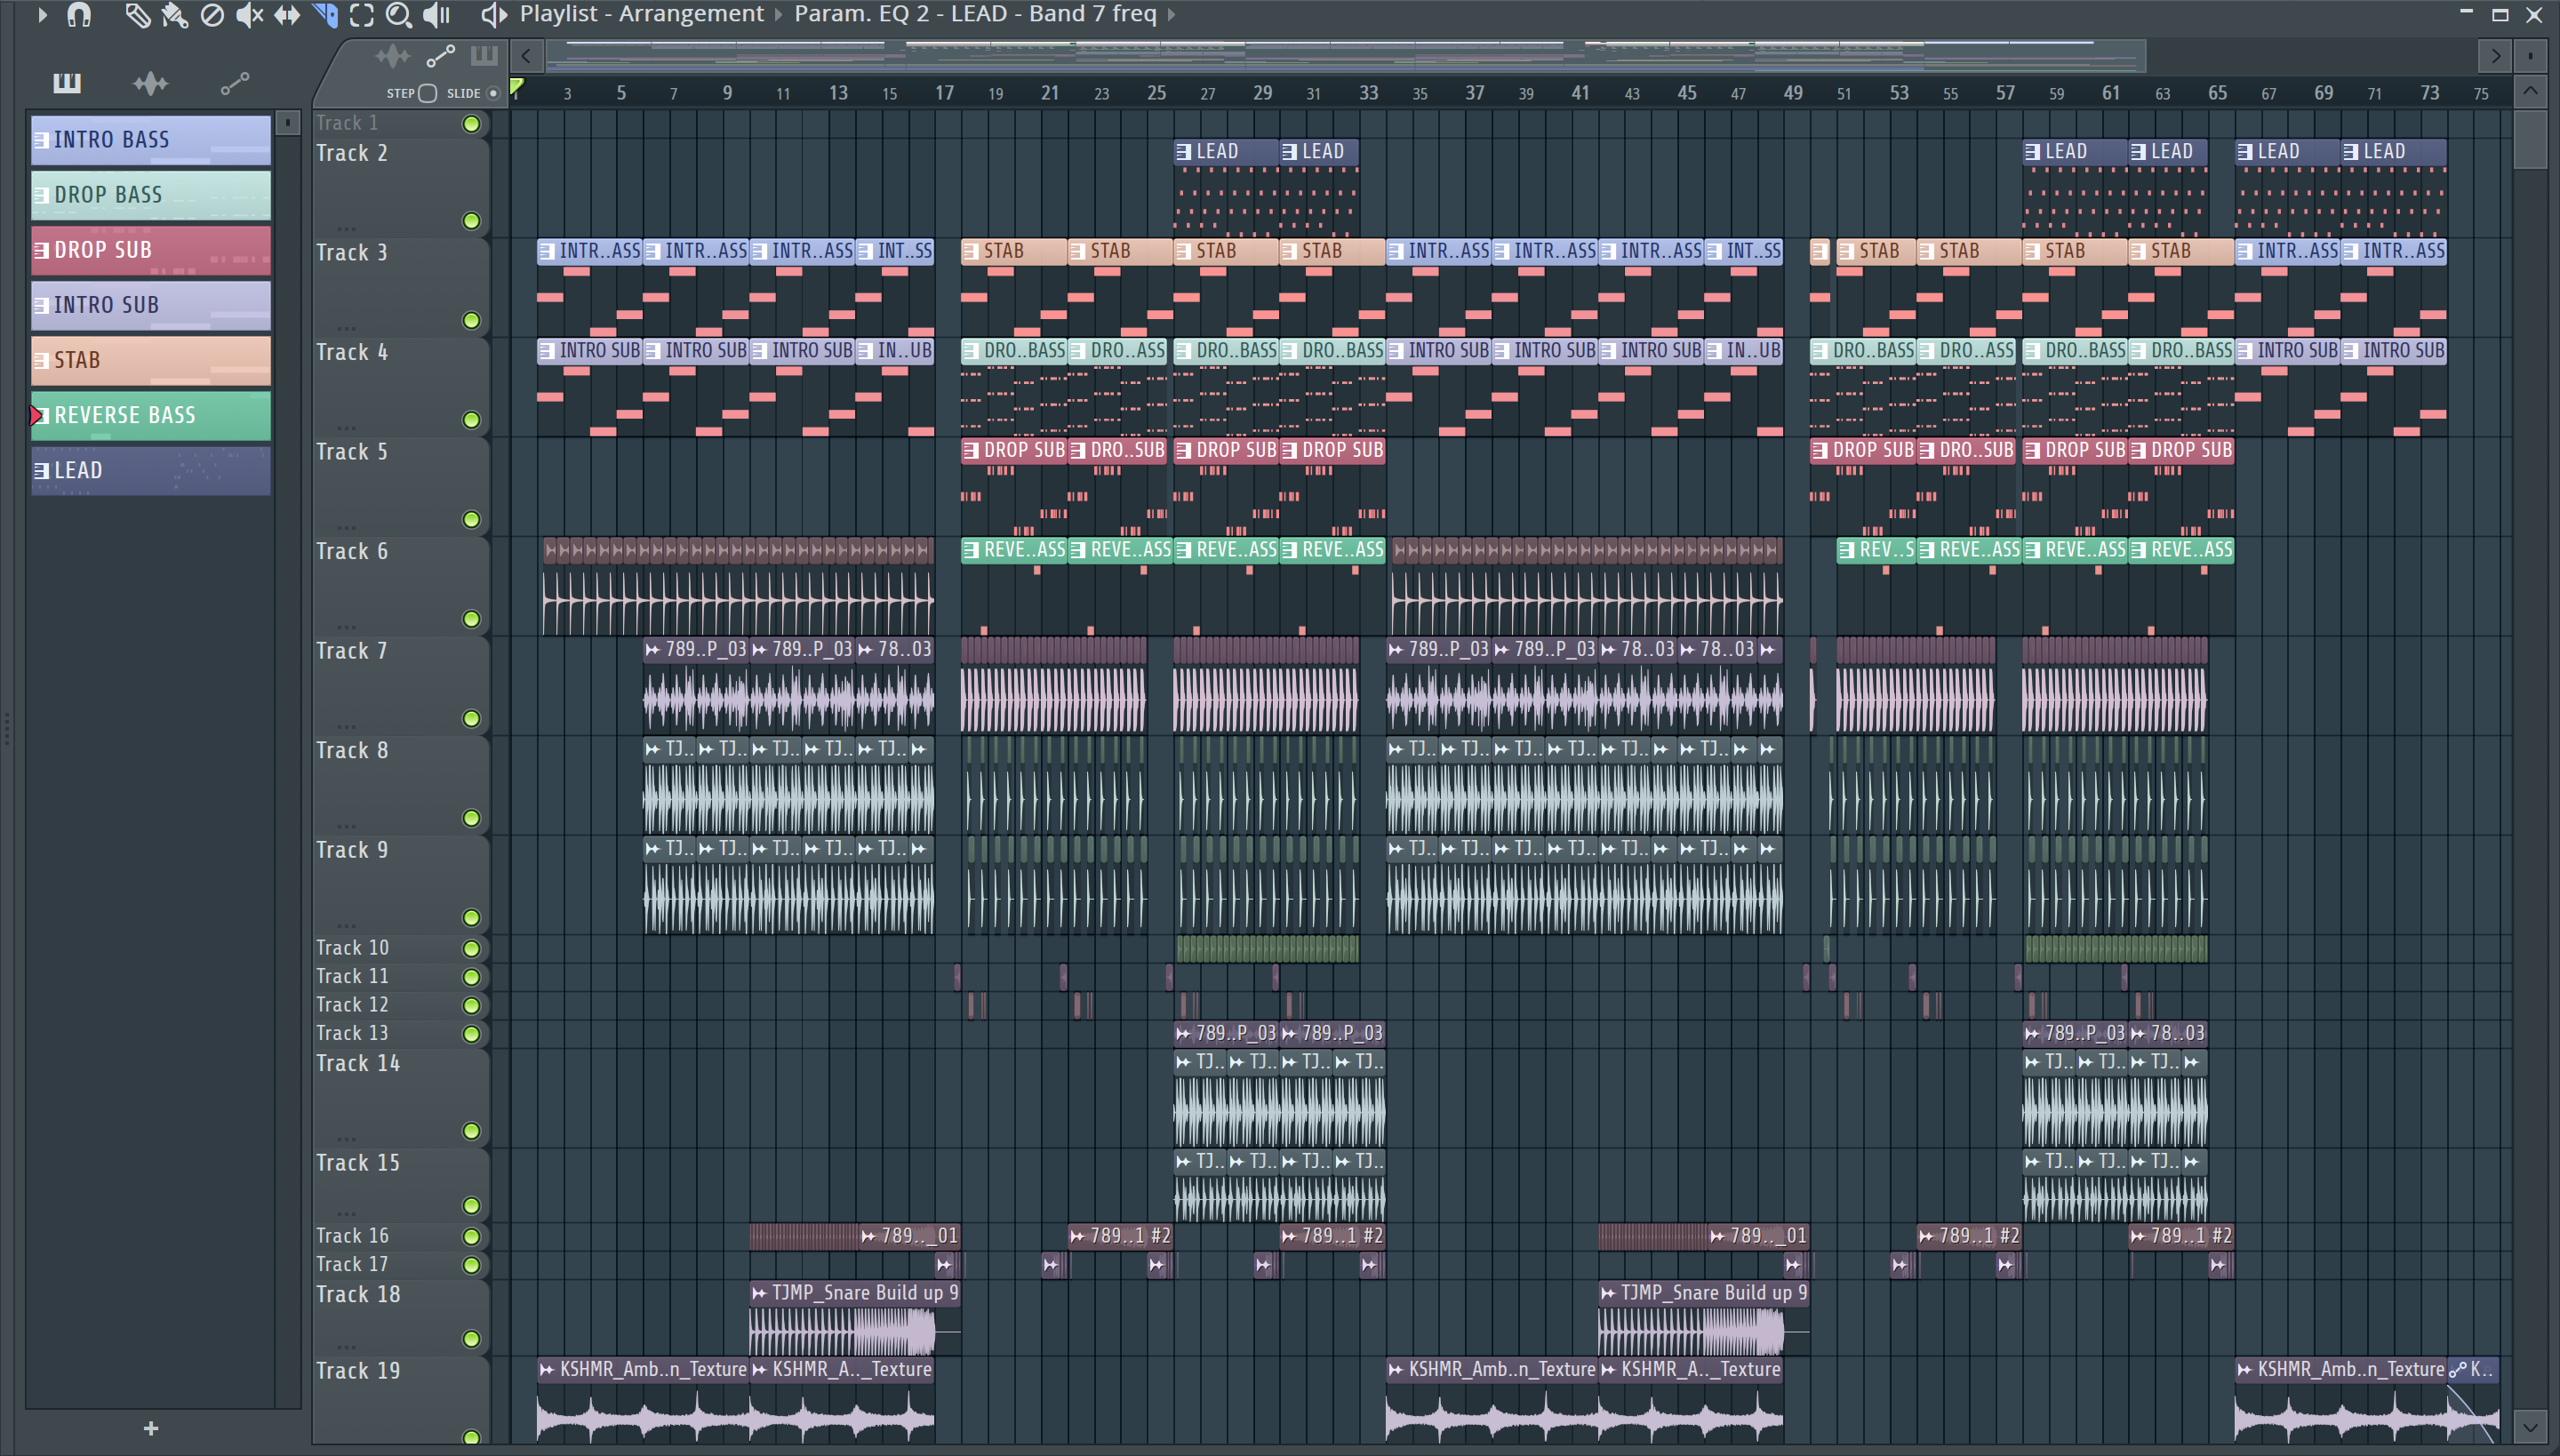Select the Select marquee tool
The height and width of the screenshot is (1456, 2560).
[x=362, y=15]
